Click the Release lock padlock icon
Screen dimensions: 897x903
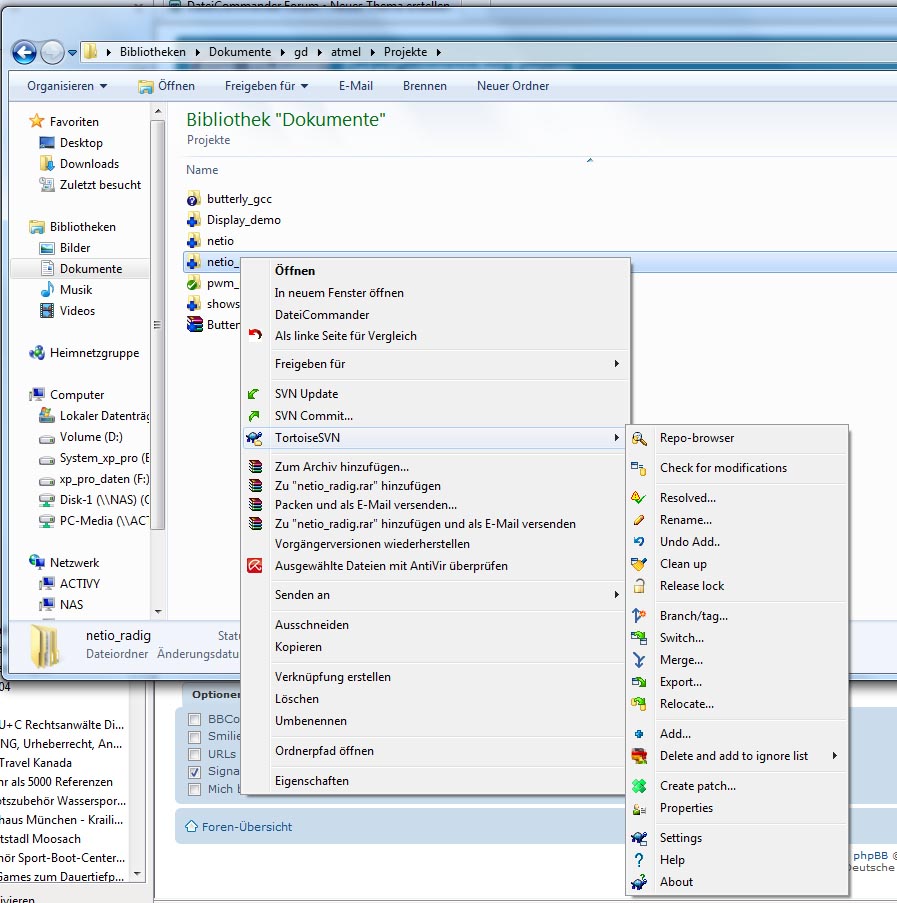click(x=639, y=586)
